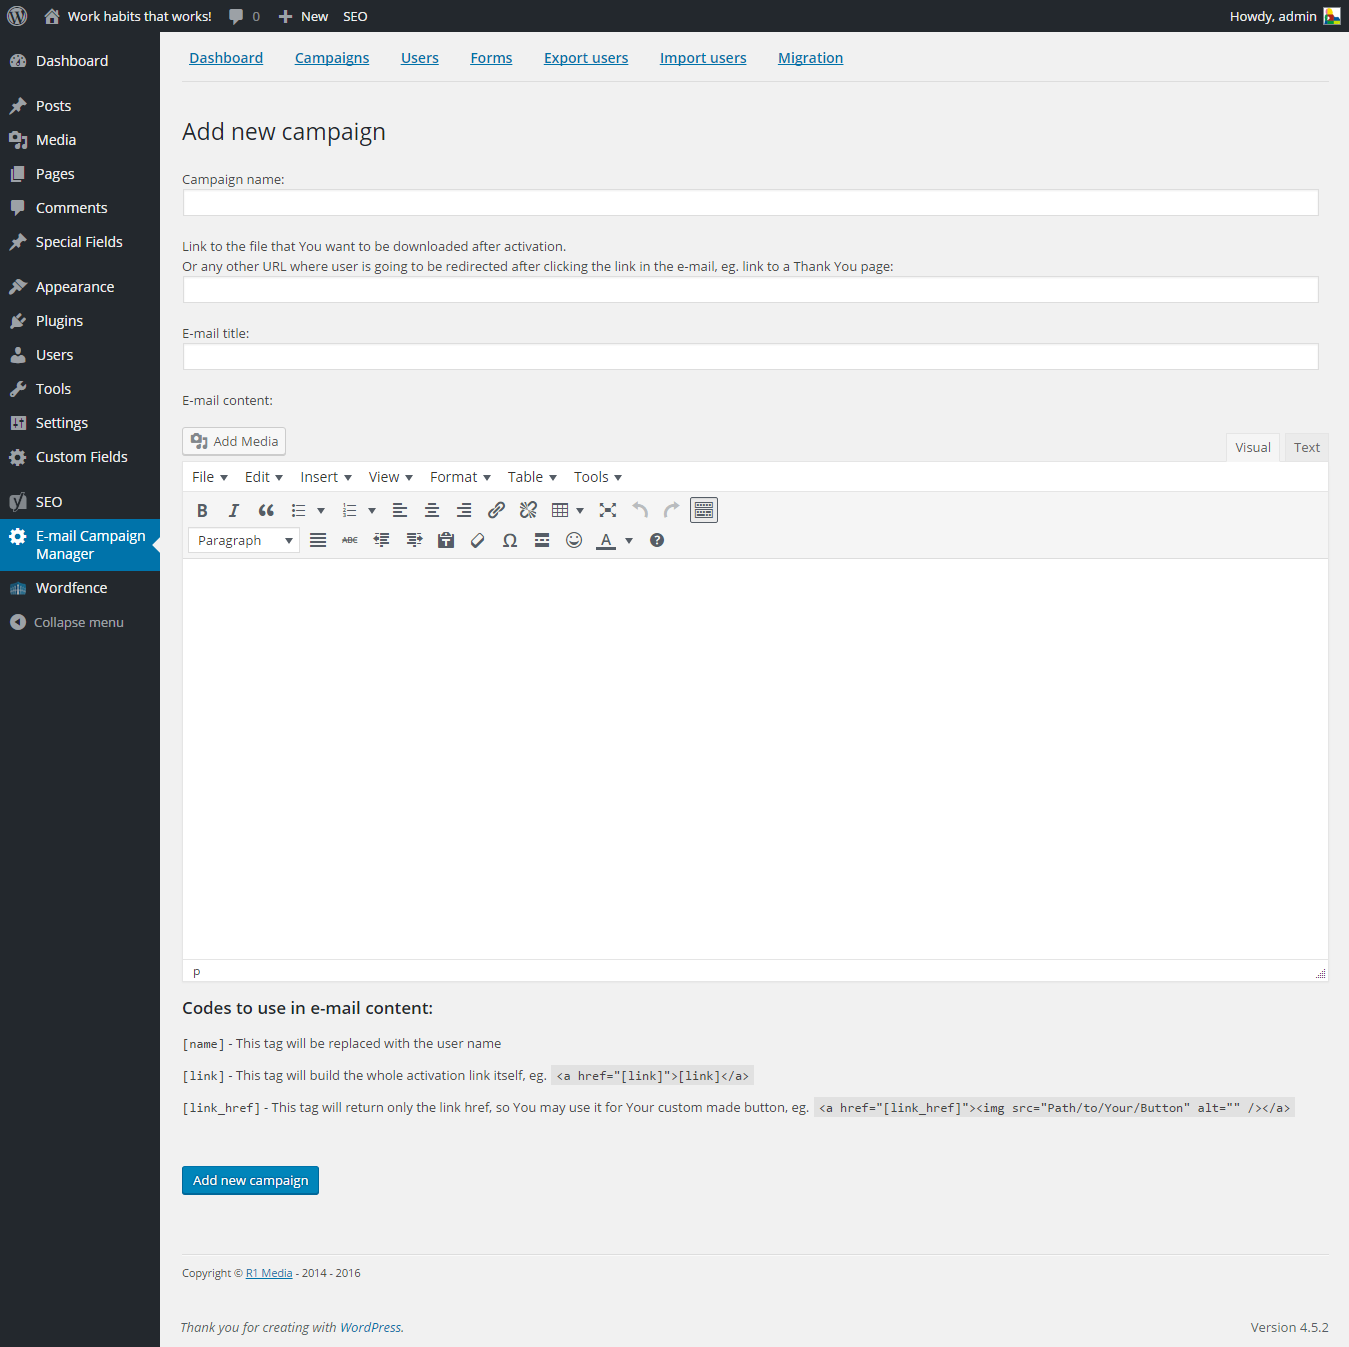1349x1347 pixels.
Task: Open the editor Table menu
Action: click(x=532, y=477)
